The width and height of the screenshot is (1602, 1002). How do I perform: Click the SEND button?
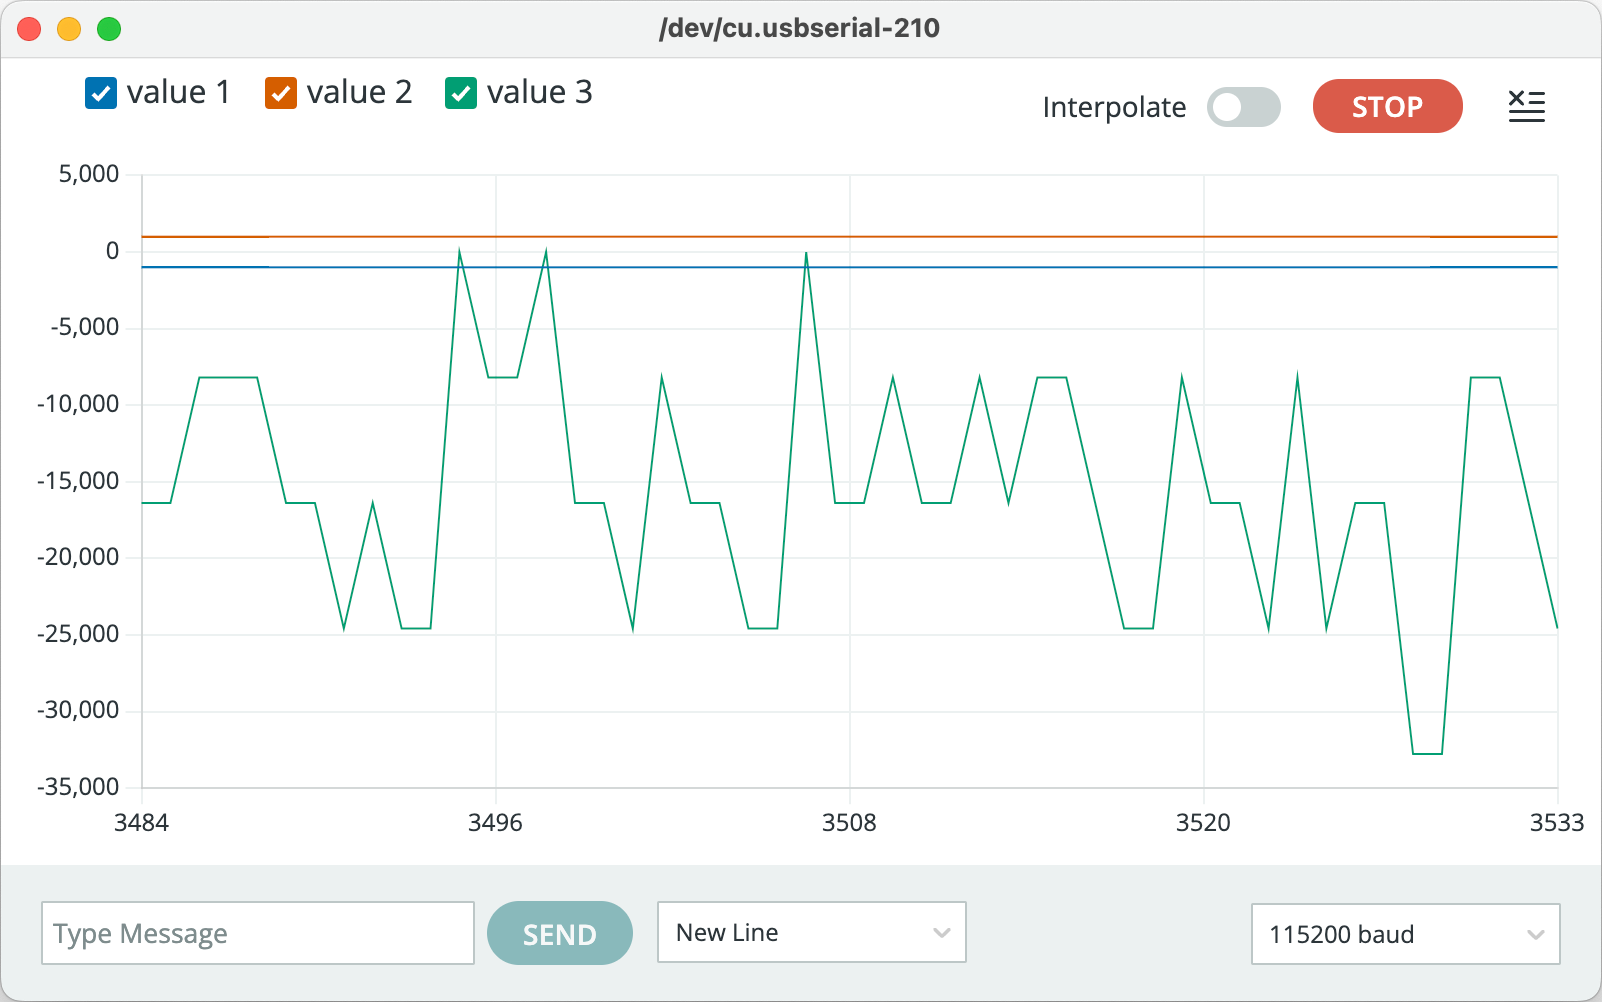point(560,933)
